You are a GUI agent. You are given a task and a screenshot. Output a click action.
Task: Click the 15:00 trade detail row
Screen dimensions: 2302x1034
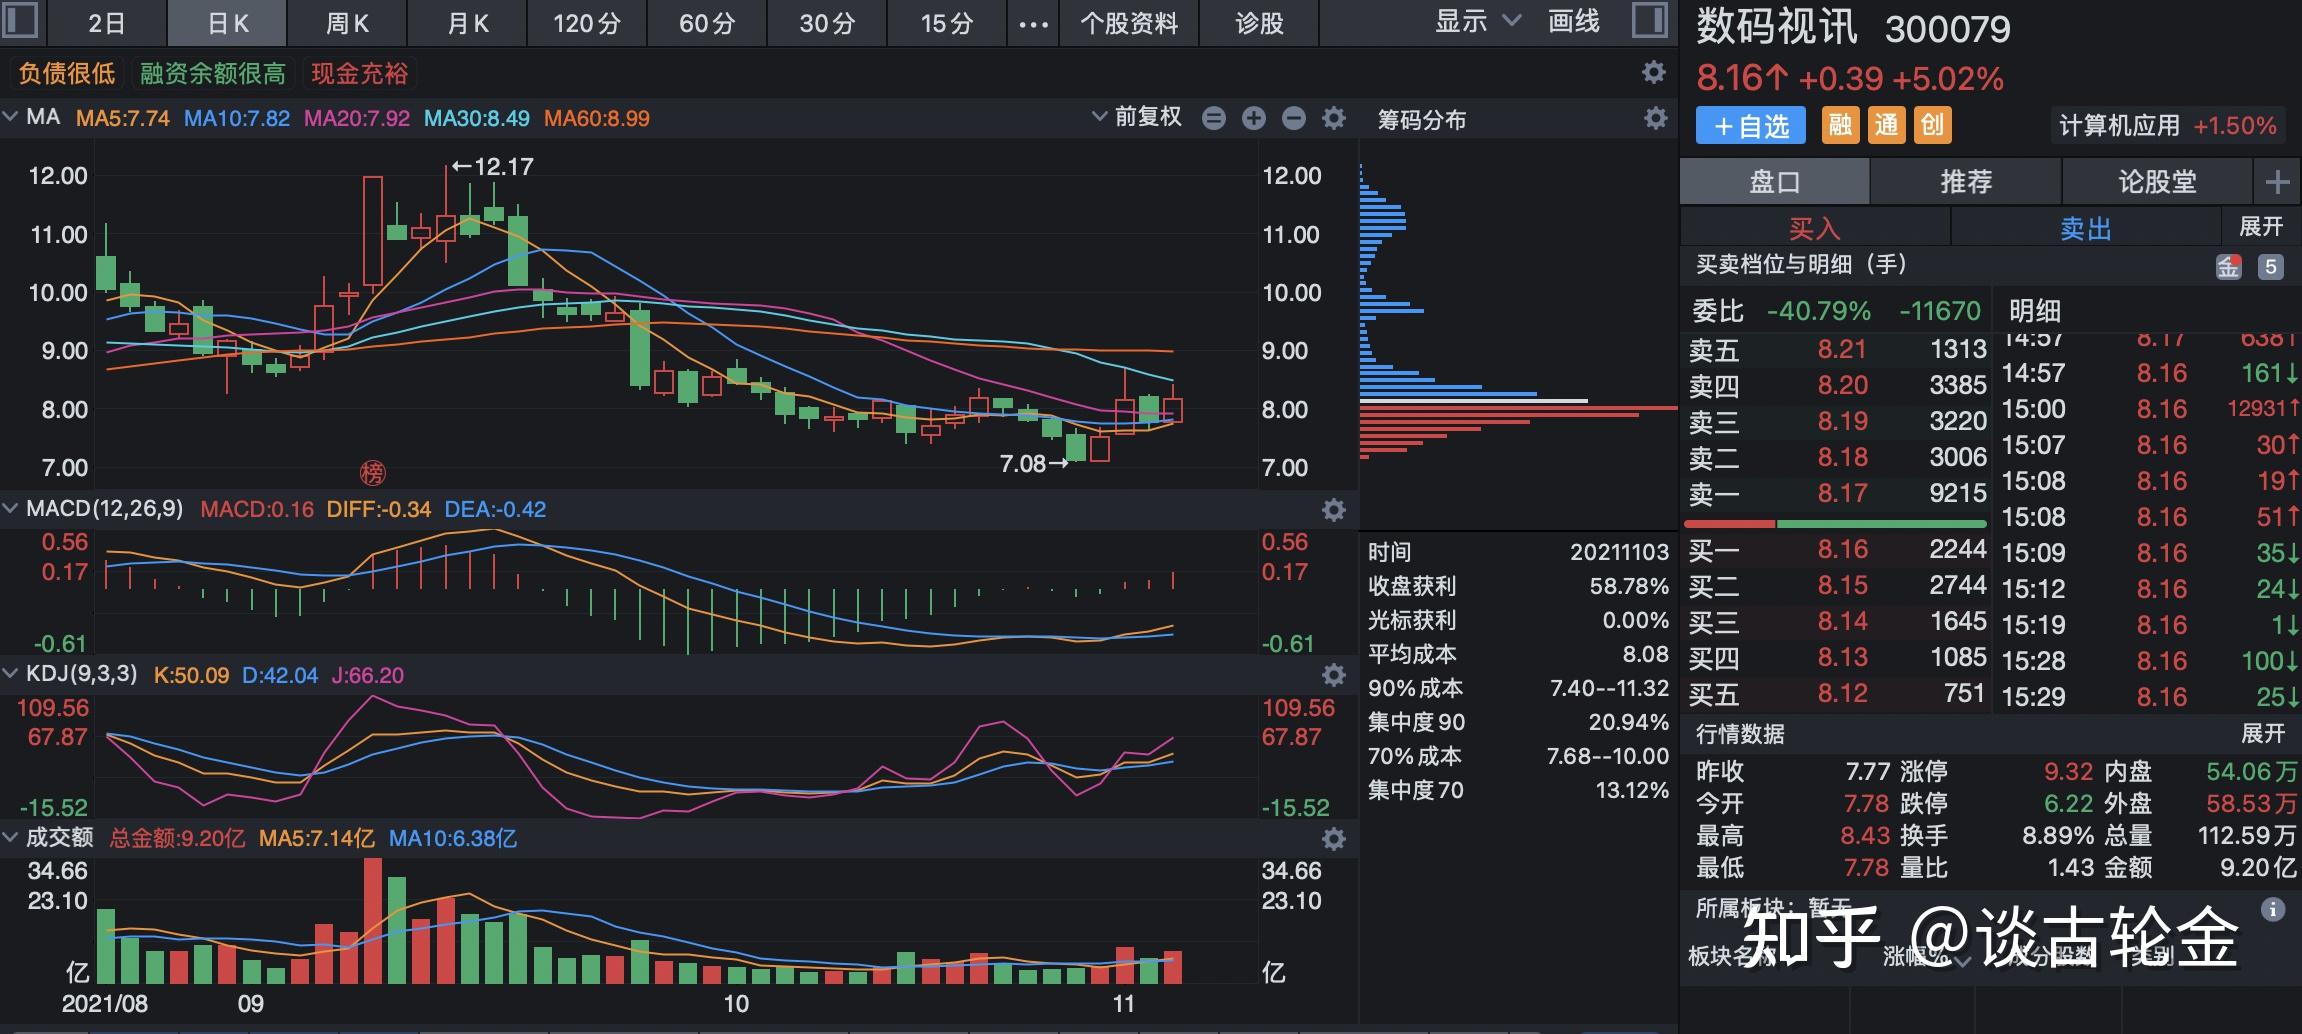point(2150,409)
